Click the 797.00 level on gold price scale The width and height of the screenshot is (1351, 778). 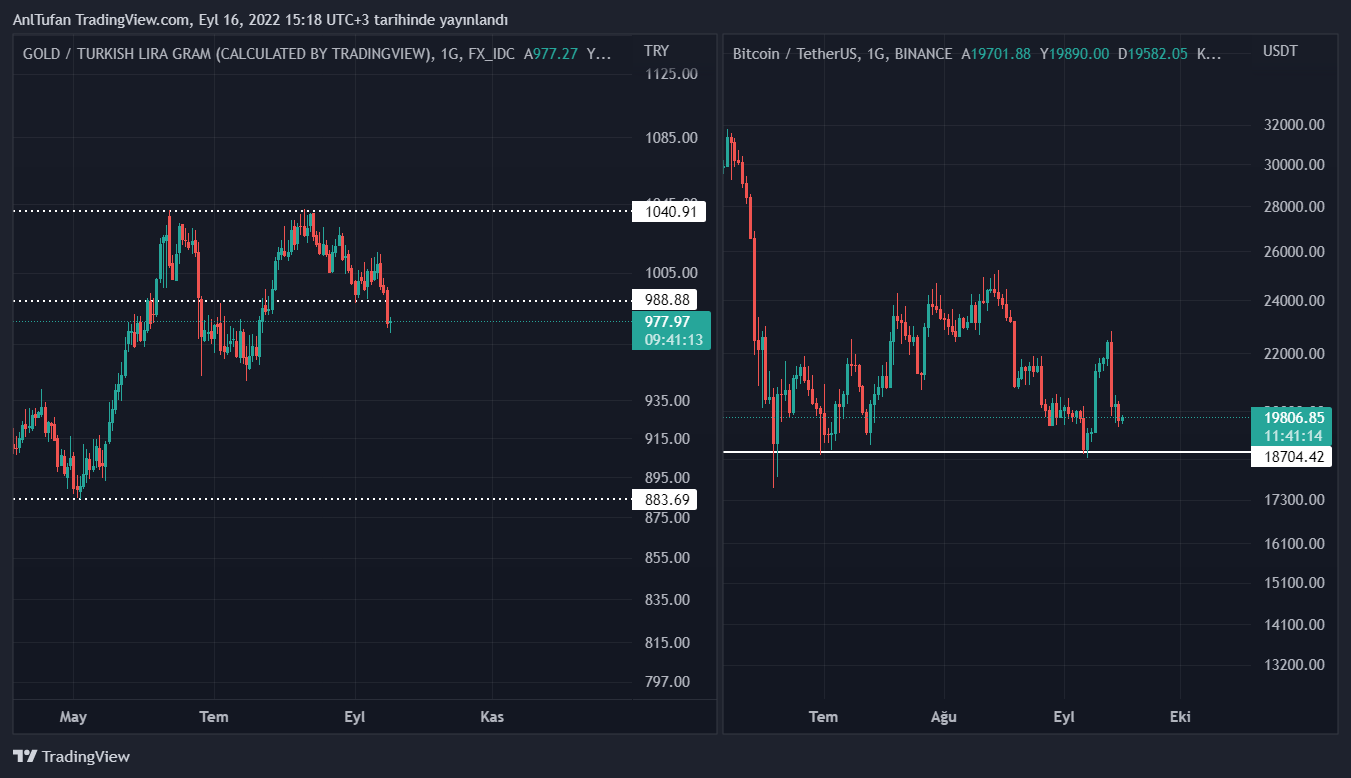pos(669,681)
